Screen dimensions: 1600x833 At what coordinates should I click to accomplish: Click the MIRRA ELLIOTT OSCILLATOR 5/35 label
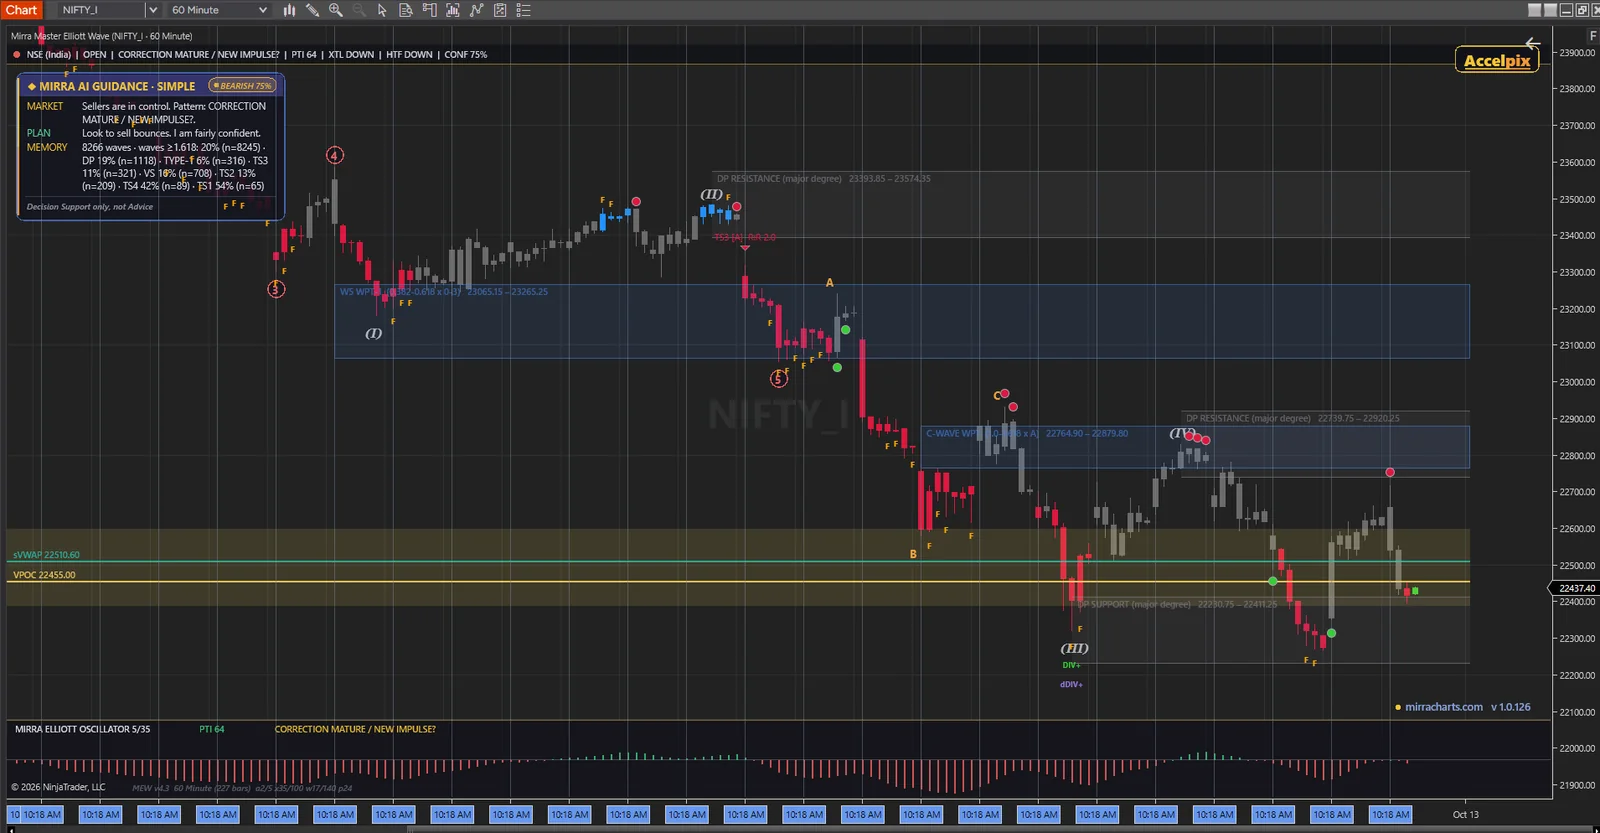point(83,729)
